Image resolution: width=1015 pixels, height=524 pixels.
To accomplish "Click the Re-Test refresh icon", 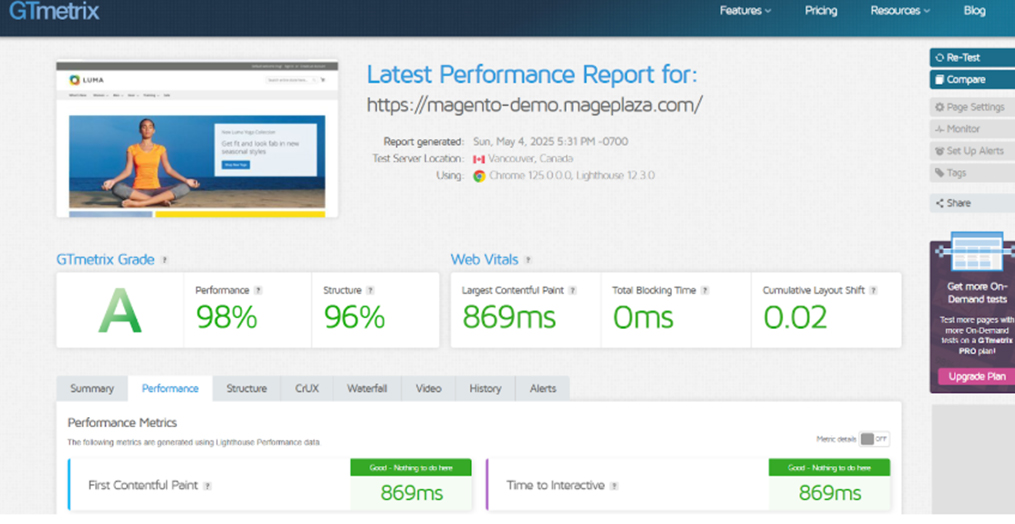I will [x=940, y=58].
